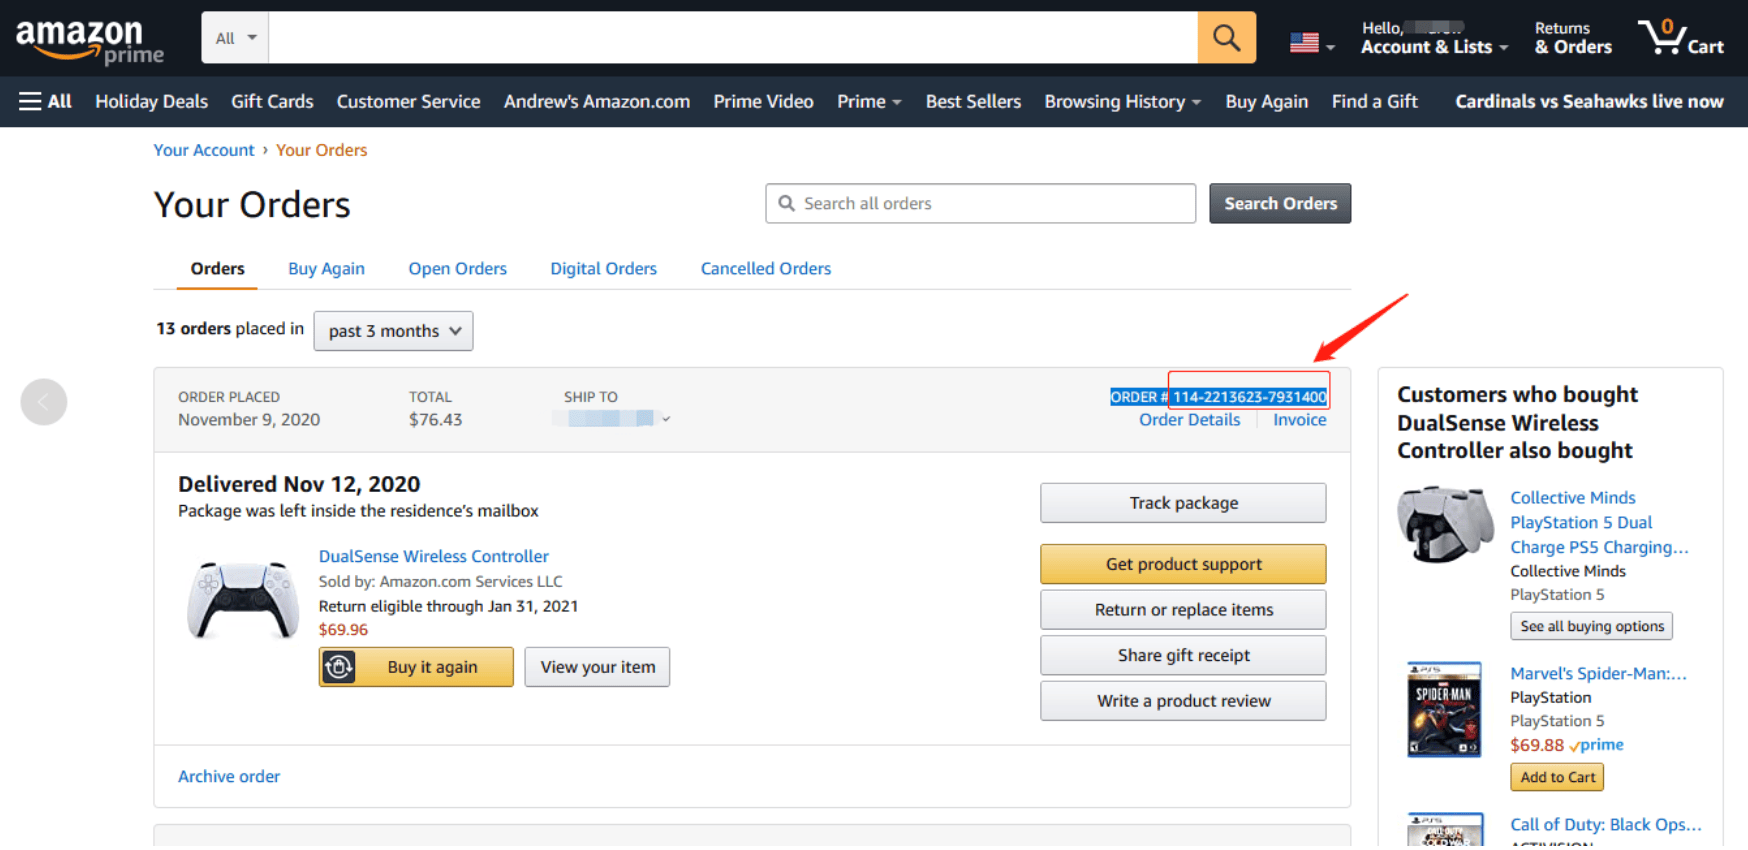Click Write a product review
Image resolution: width=1748 pixels, height=850 pixels.
tap(1183, 701)
